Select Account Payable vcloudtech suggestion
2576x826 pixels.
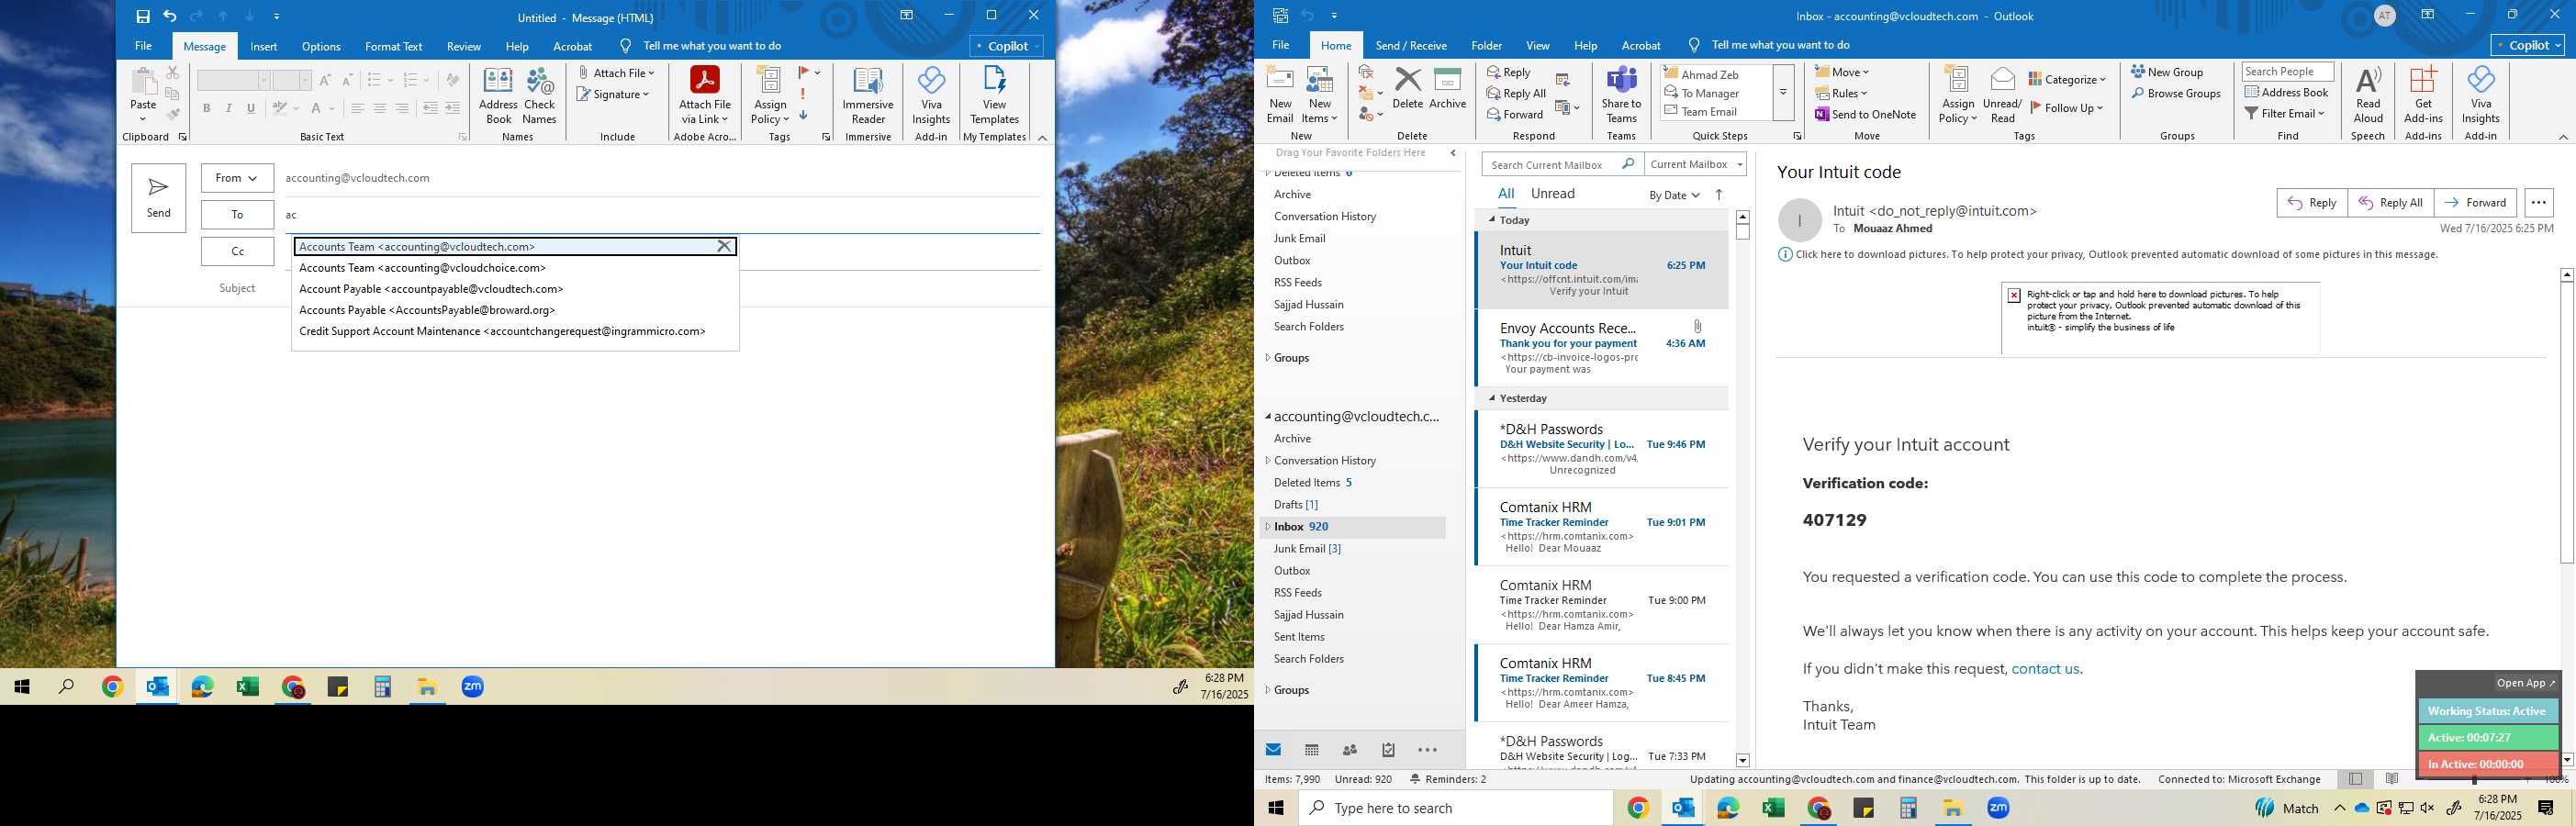[431, 289]
